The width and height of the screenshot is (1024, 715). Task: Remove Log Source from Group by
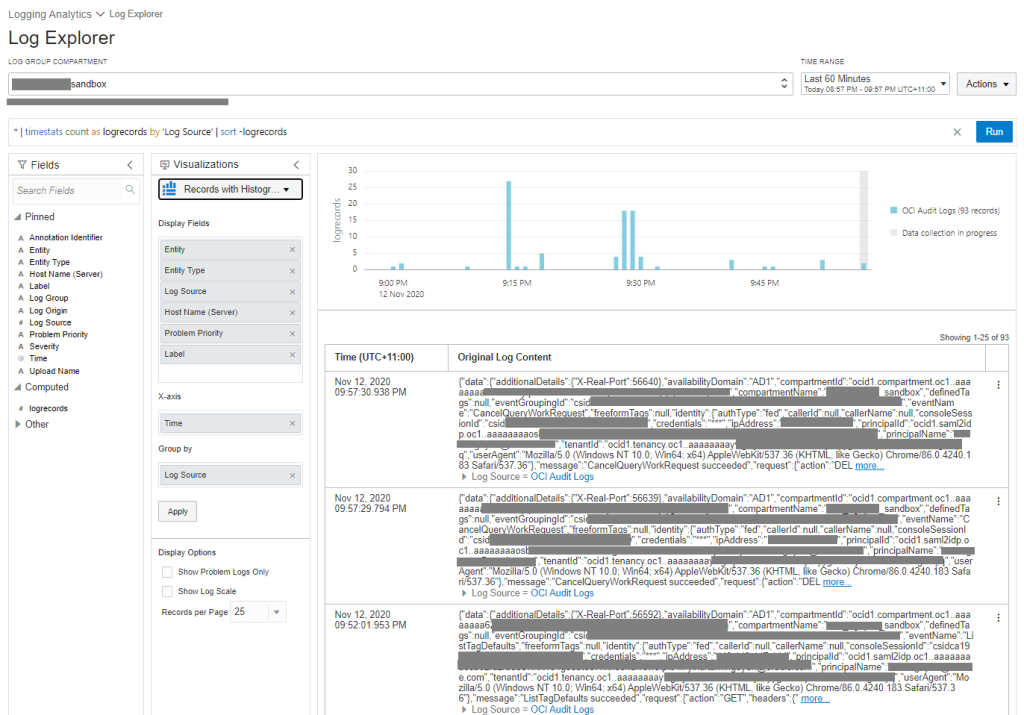pos(292,475)
